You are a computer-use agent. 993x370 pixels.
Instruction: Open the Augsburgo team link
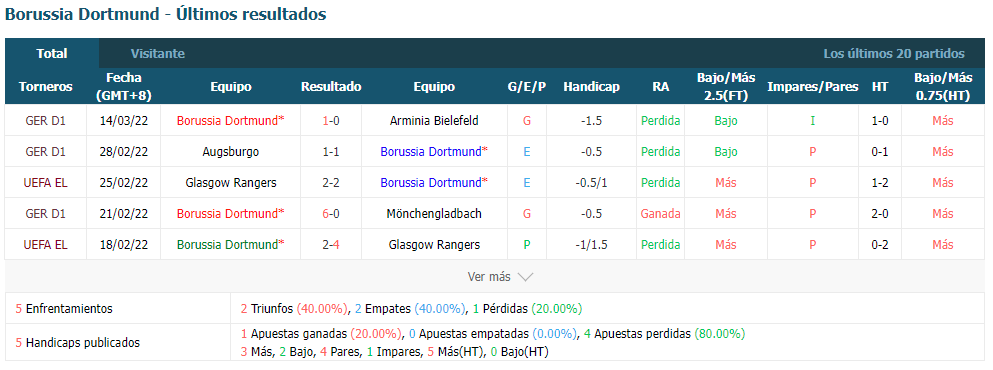[231, 151]
